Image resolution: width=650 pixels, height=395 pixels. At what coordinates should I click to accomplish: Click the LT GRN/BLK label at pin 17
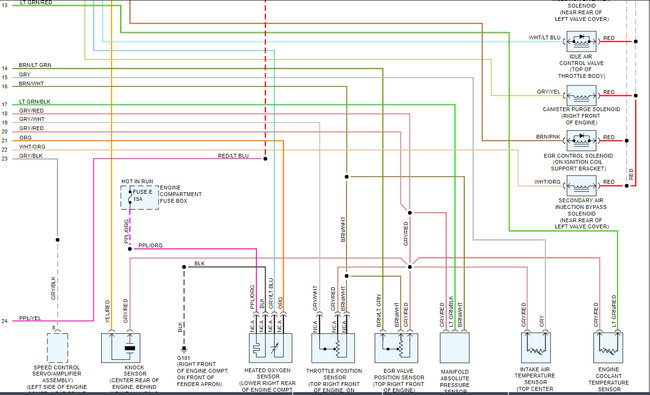coord(34,102)
